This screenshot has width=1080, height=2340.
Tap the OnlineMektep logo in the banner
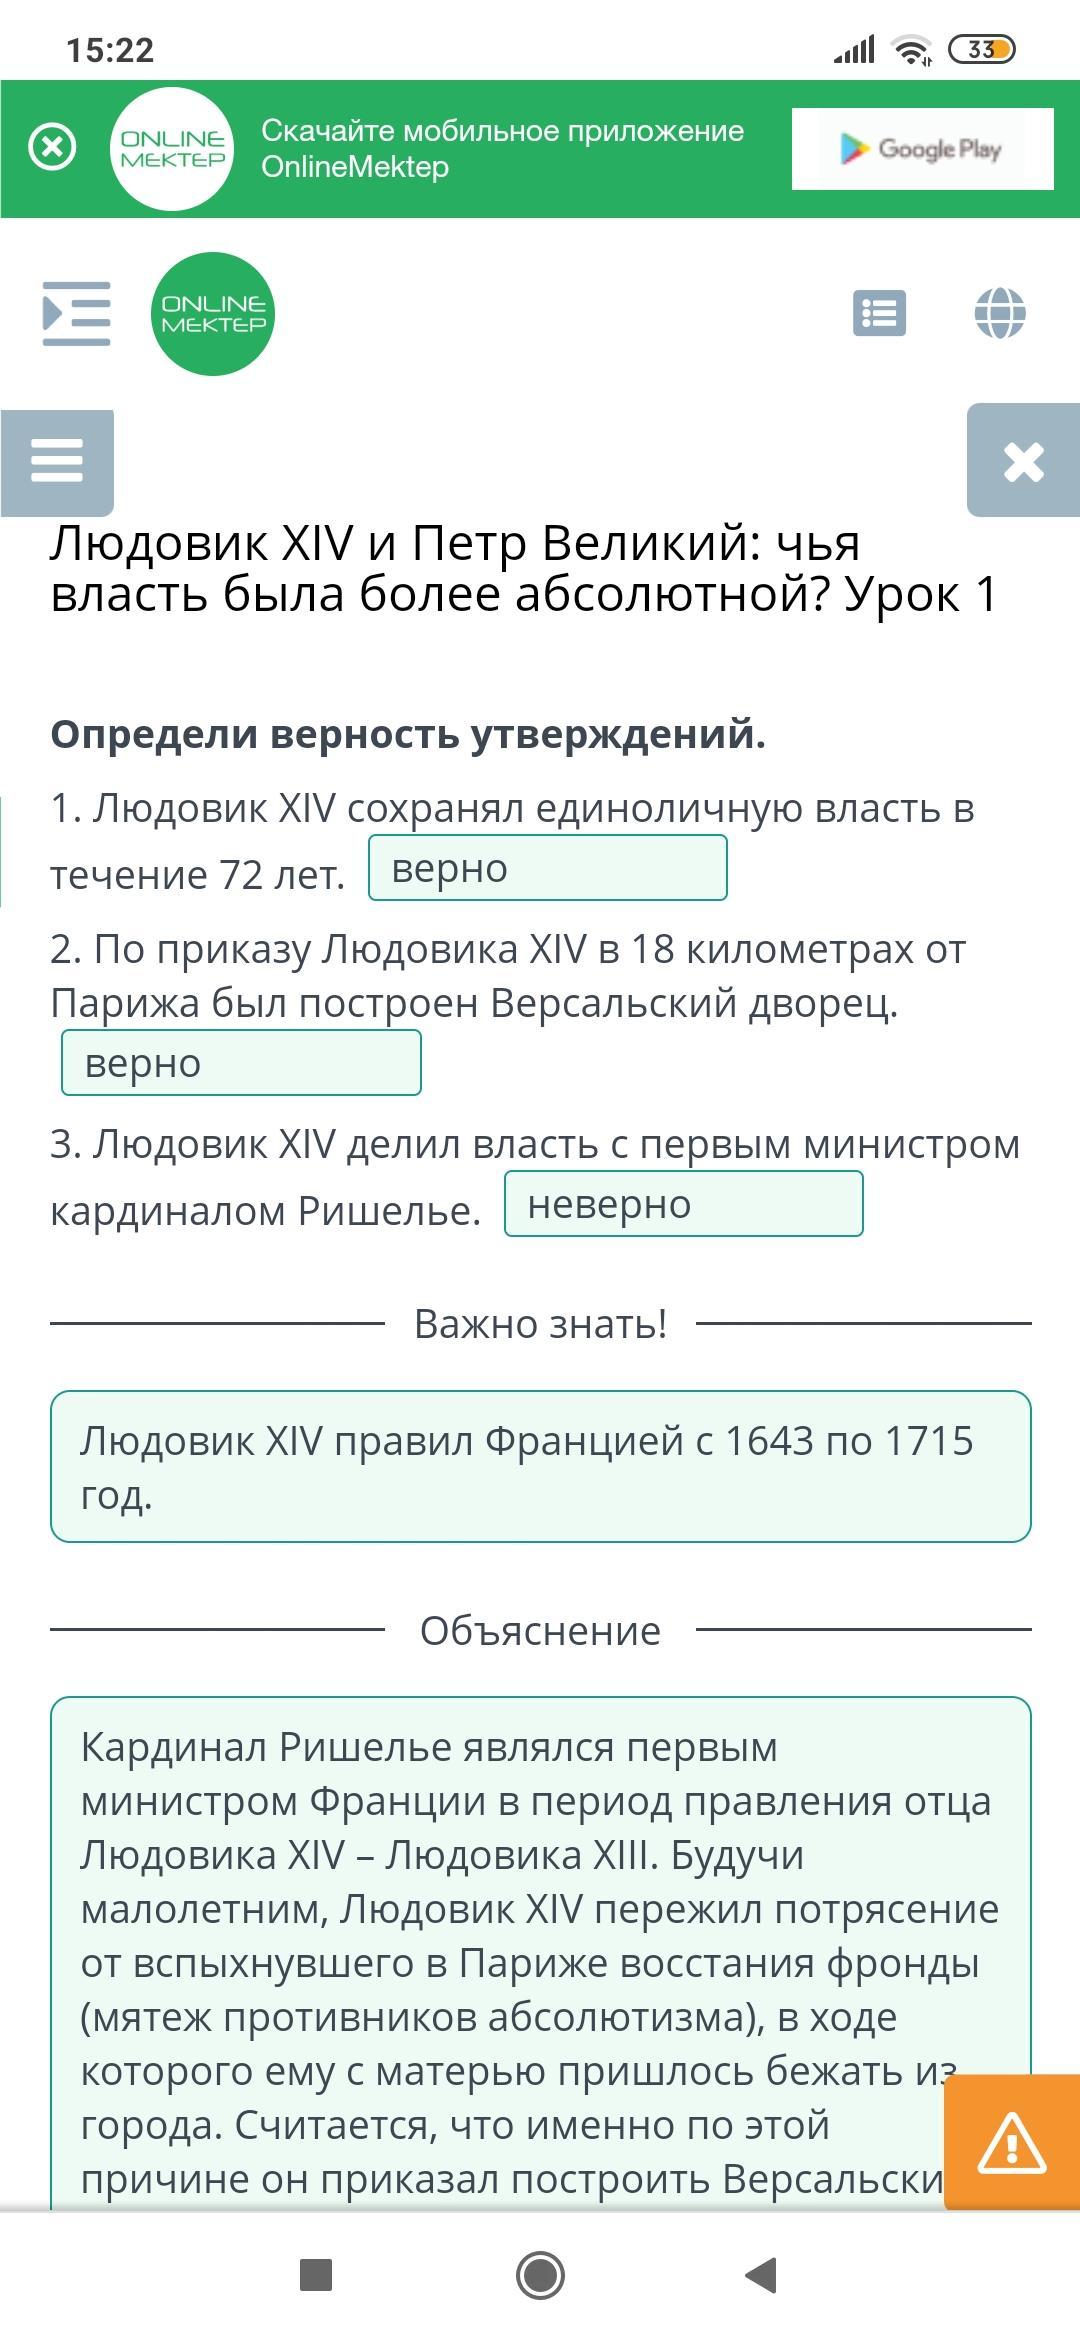pyautogui.click(x=172, y=149)
